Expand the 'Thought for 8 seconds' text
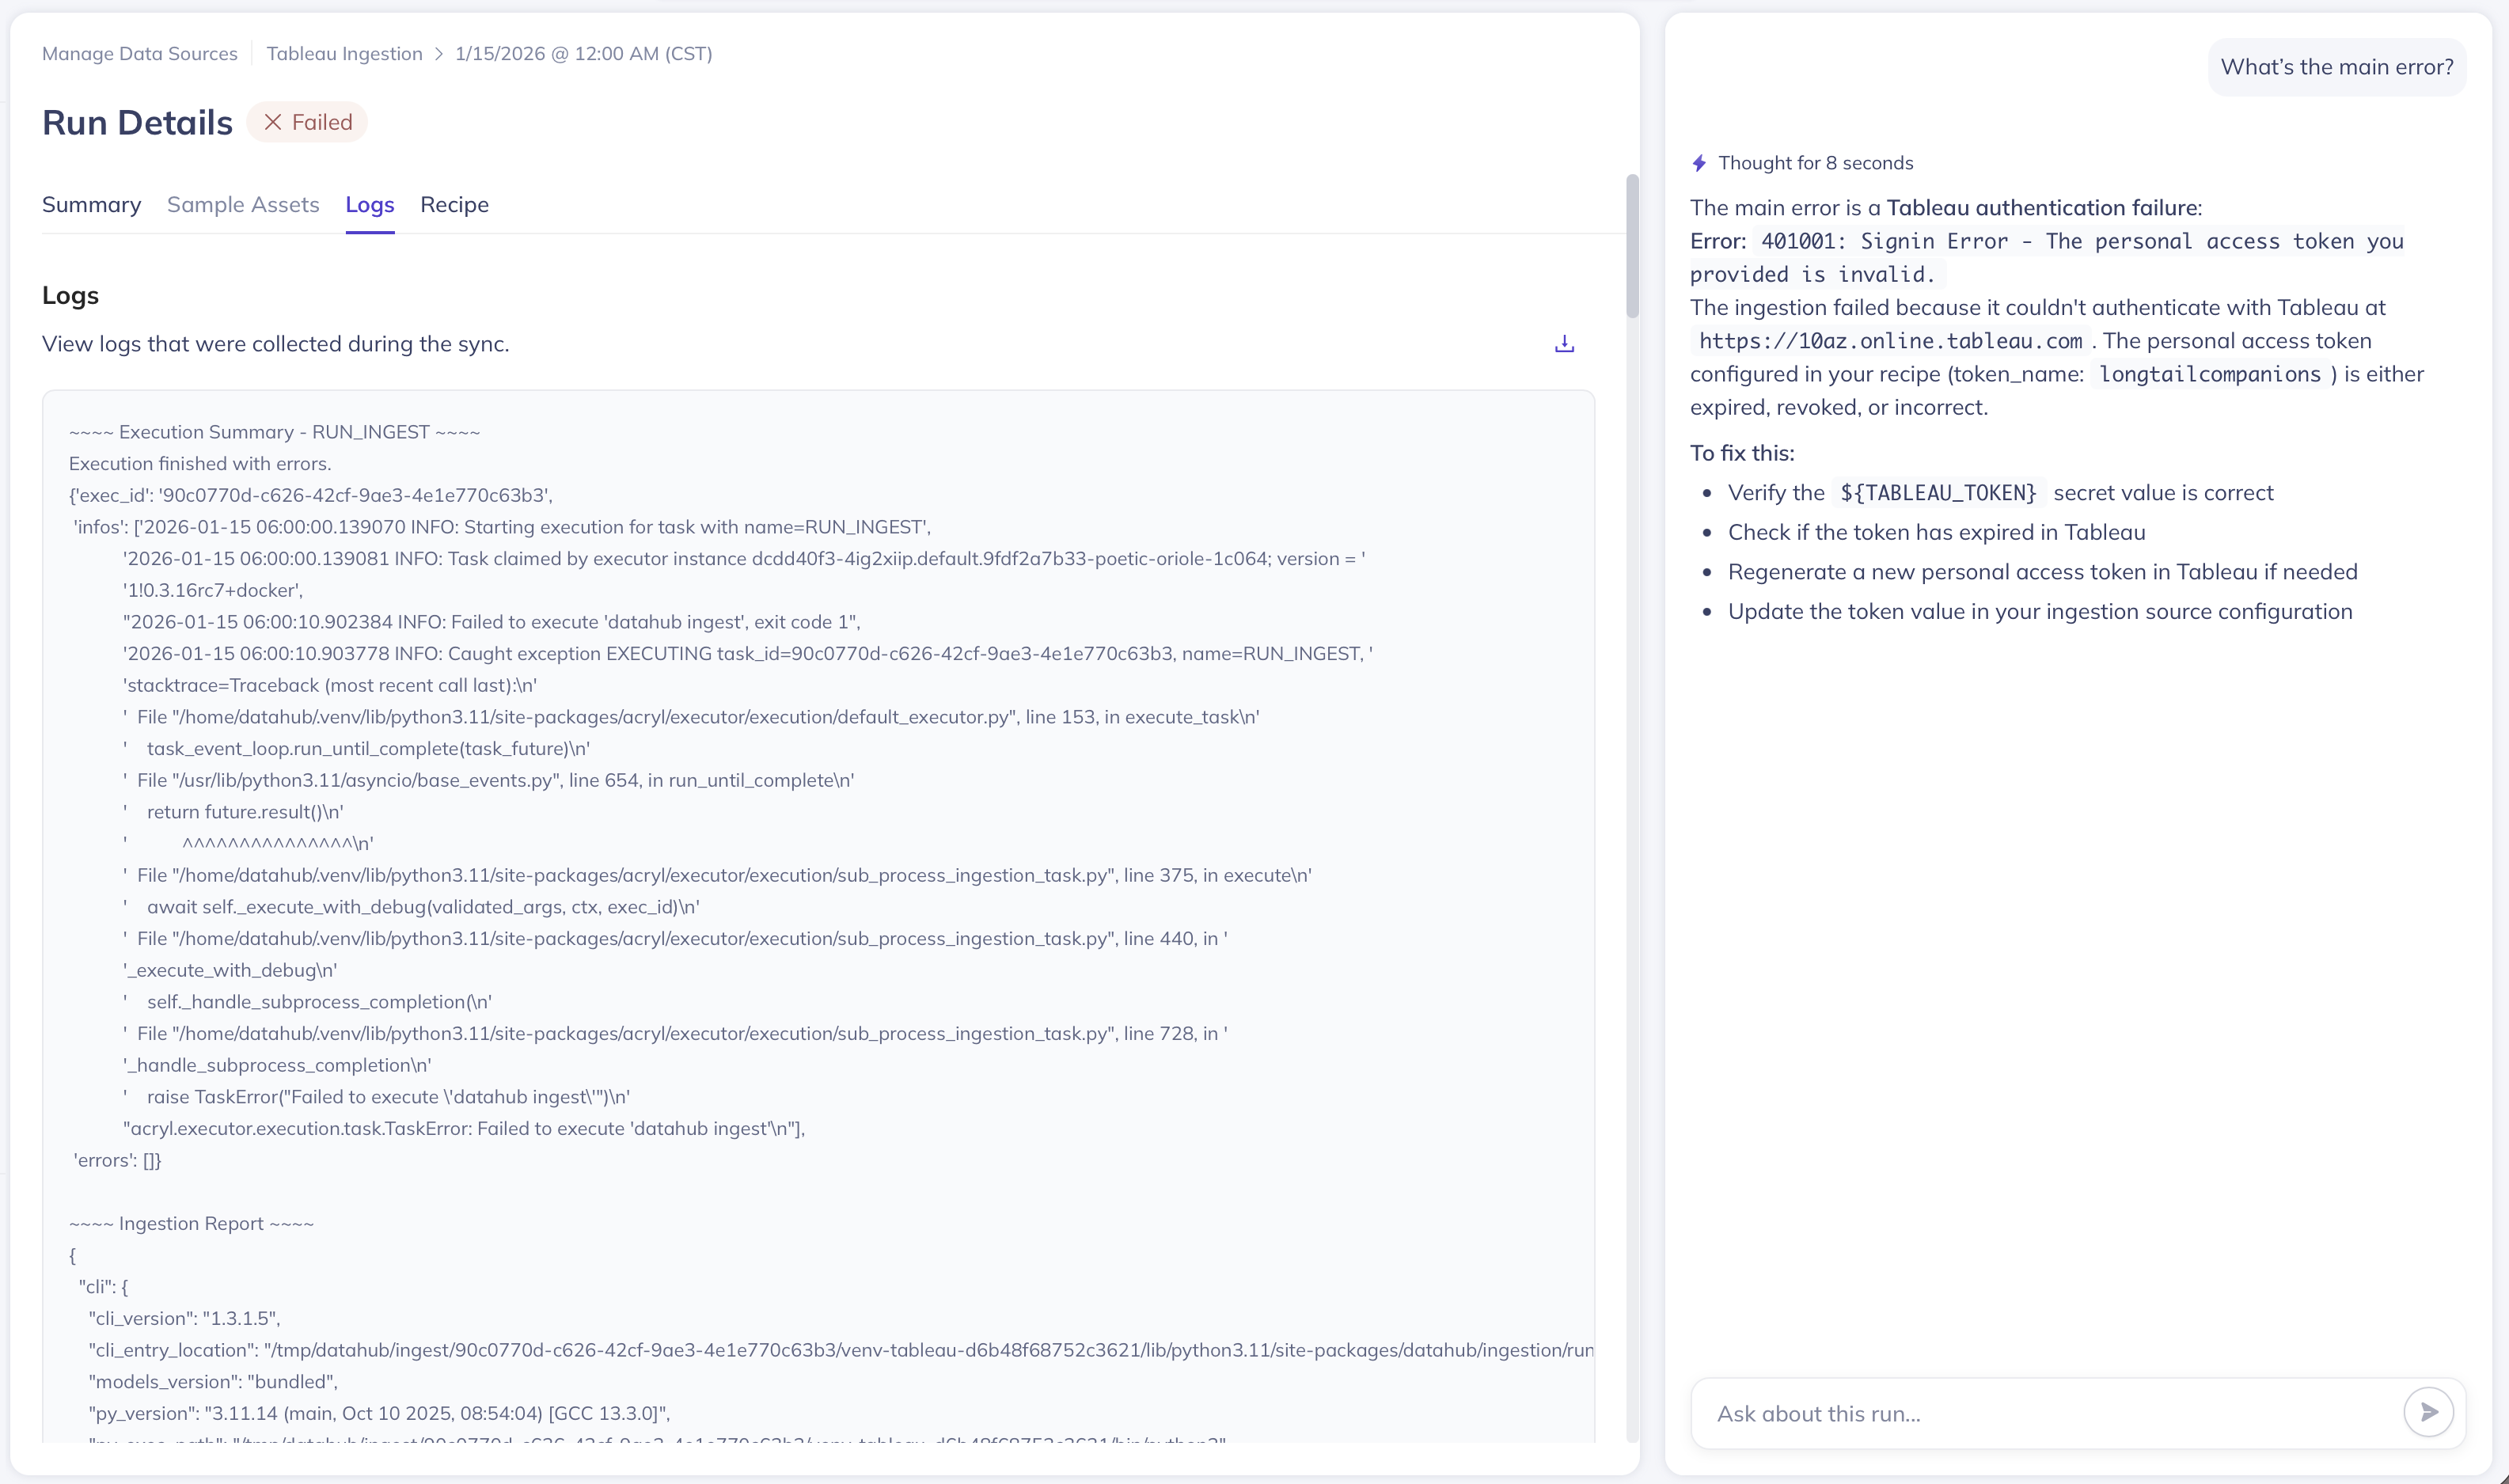Screen dimensions: 2509x1484 [x=1815, y=163]
